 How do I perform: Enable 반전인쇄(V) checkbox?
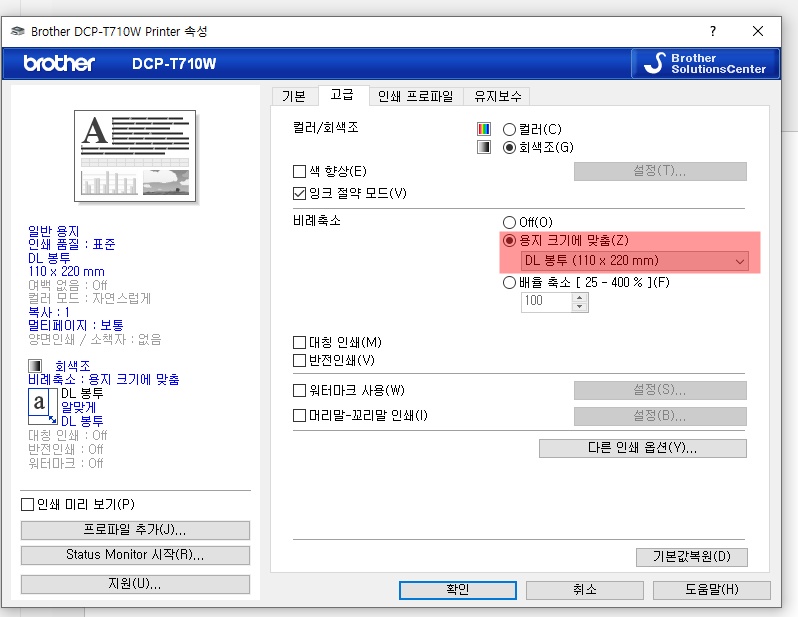tap(299, 360)
